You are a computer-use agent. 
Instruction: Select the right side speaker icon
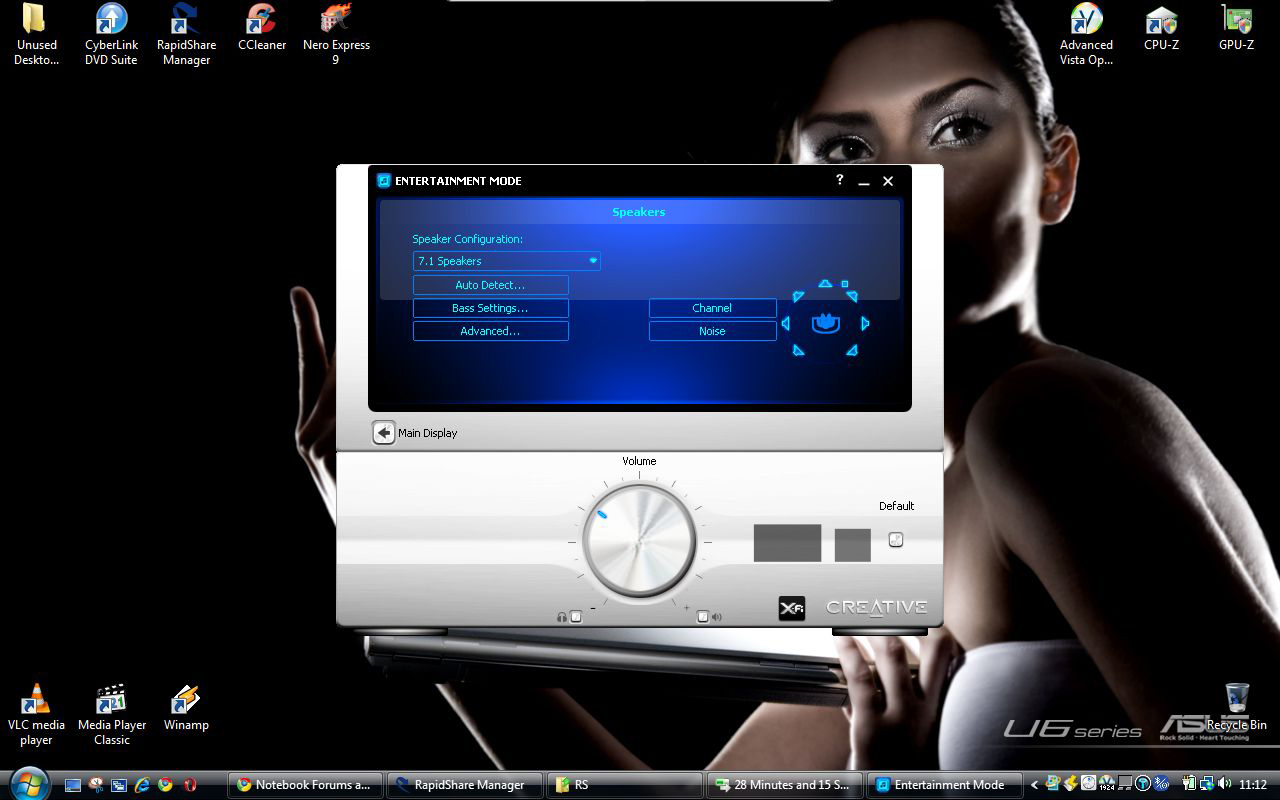click(x=865, y=323)
